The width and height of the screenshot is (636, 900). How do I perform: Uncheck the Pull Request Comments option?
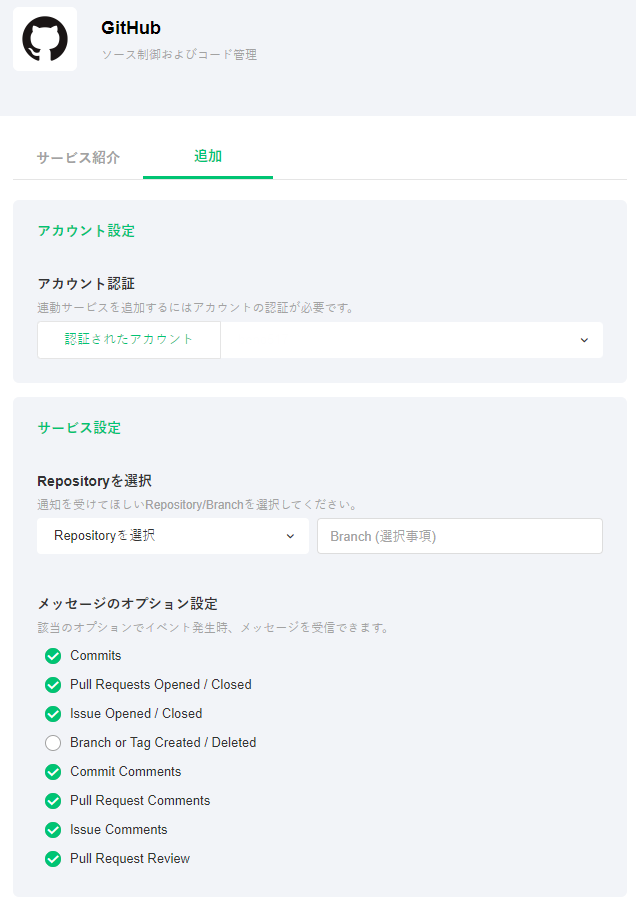click(x=53, y=801)
